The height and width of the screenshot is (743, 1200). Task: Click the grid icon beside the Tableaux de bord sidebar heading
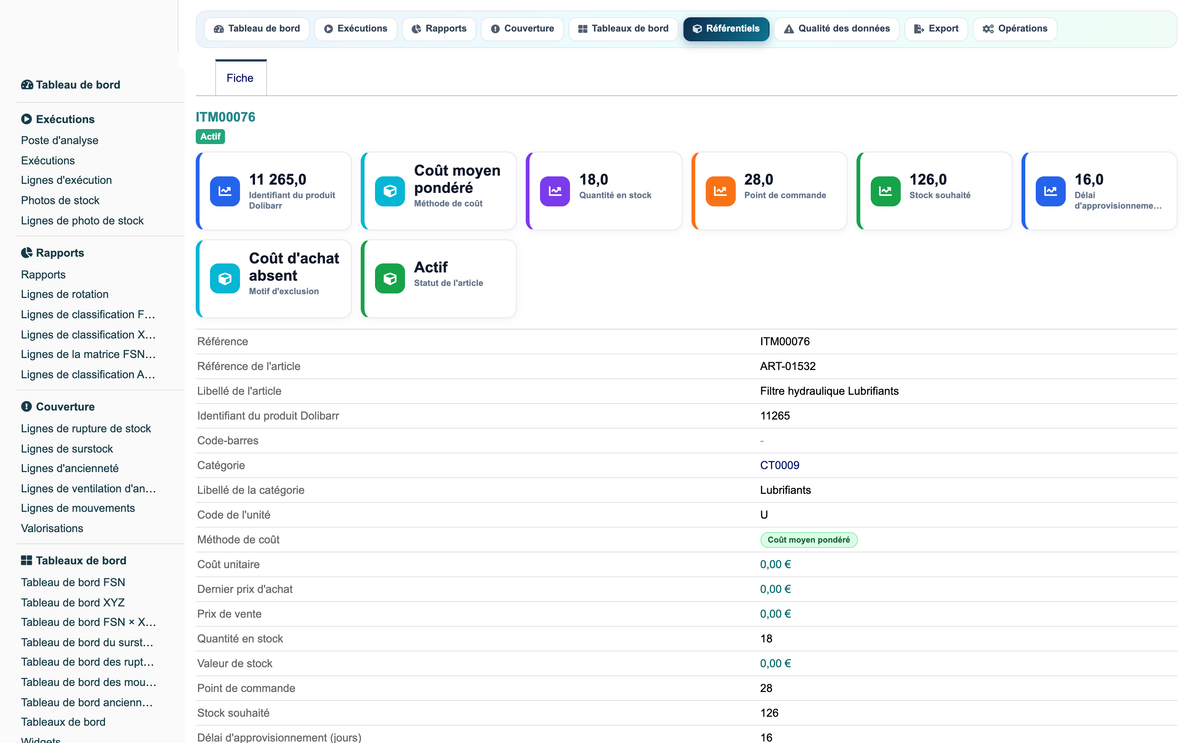tap(27, 561)
